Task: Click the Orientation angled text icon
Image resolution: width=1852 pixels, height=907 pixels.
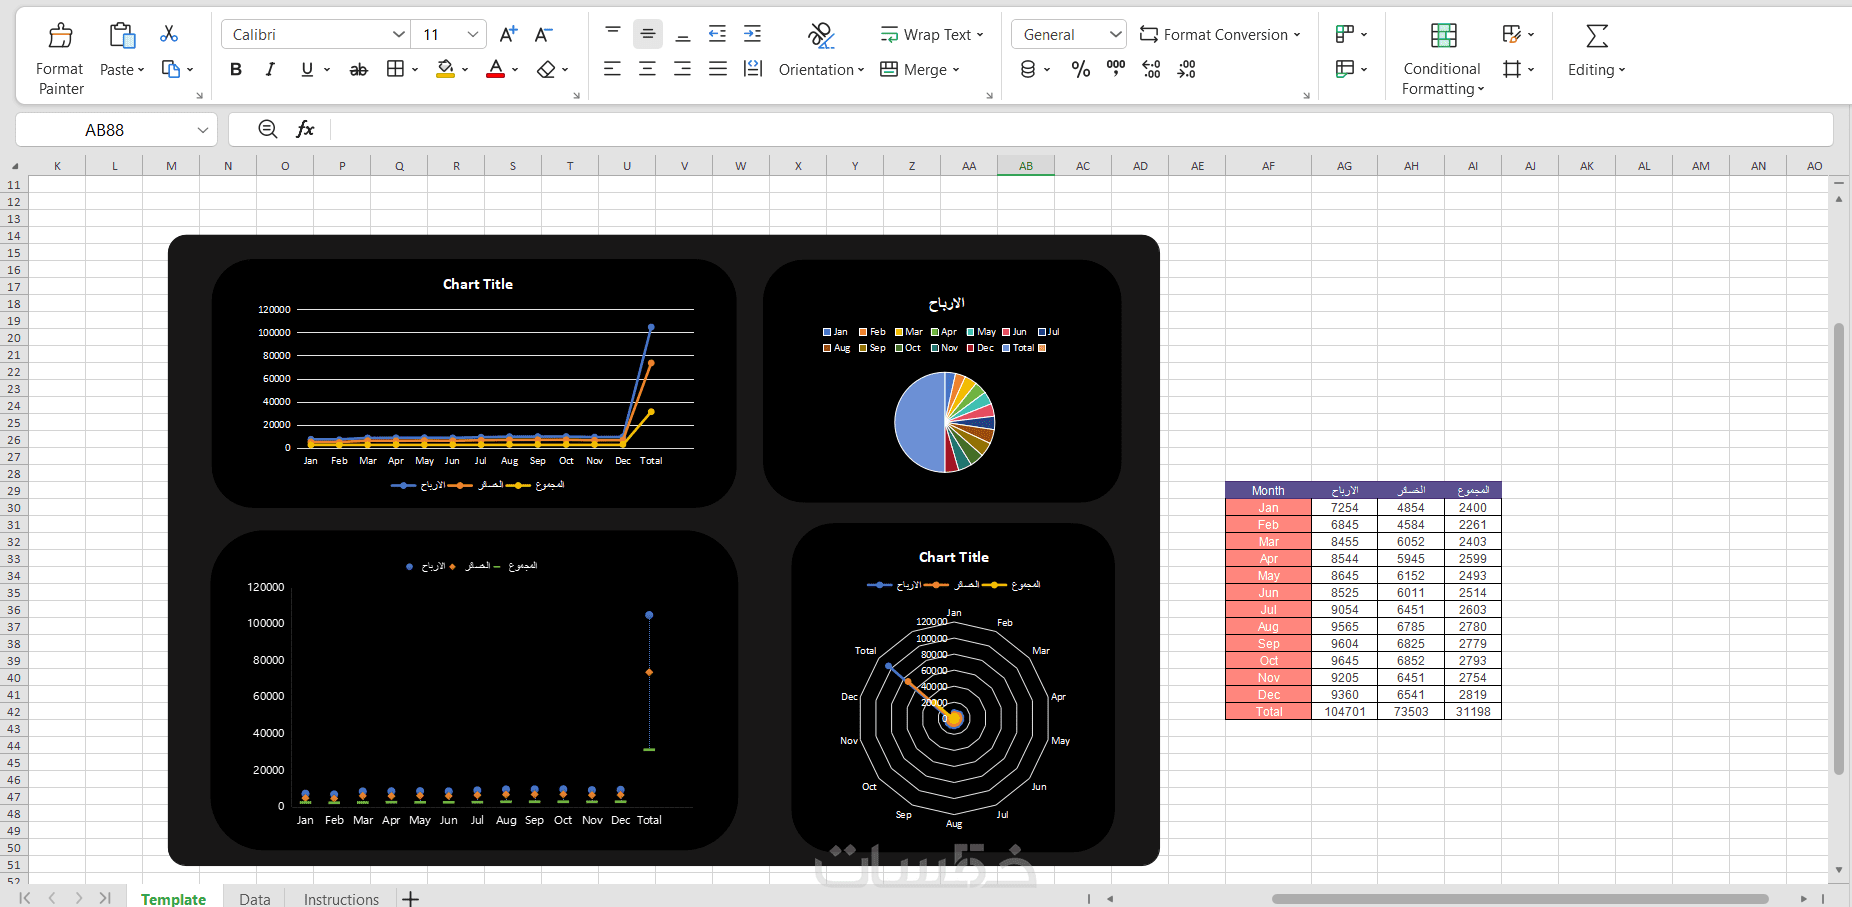Action: click(x=821, y=36)
